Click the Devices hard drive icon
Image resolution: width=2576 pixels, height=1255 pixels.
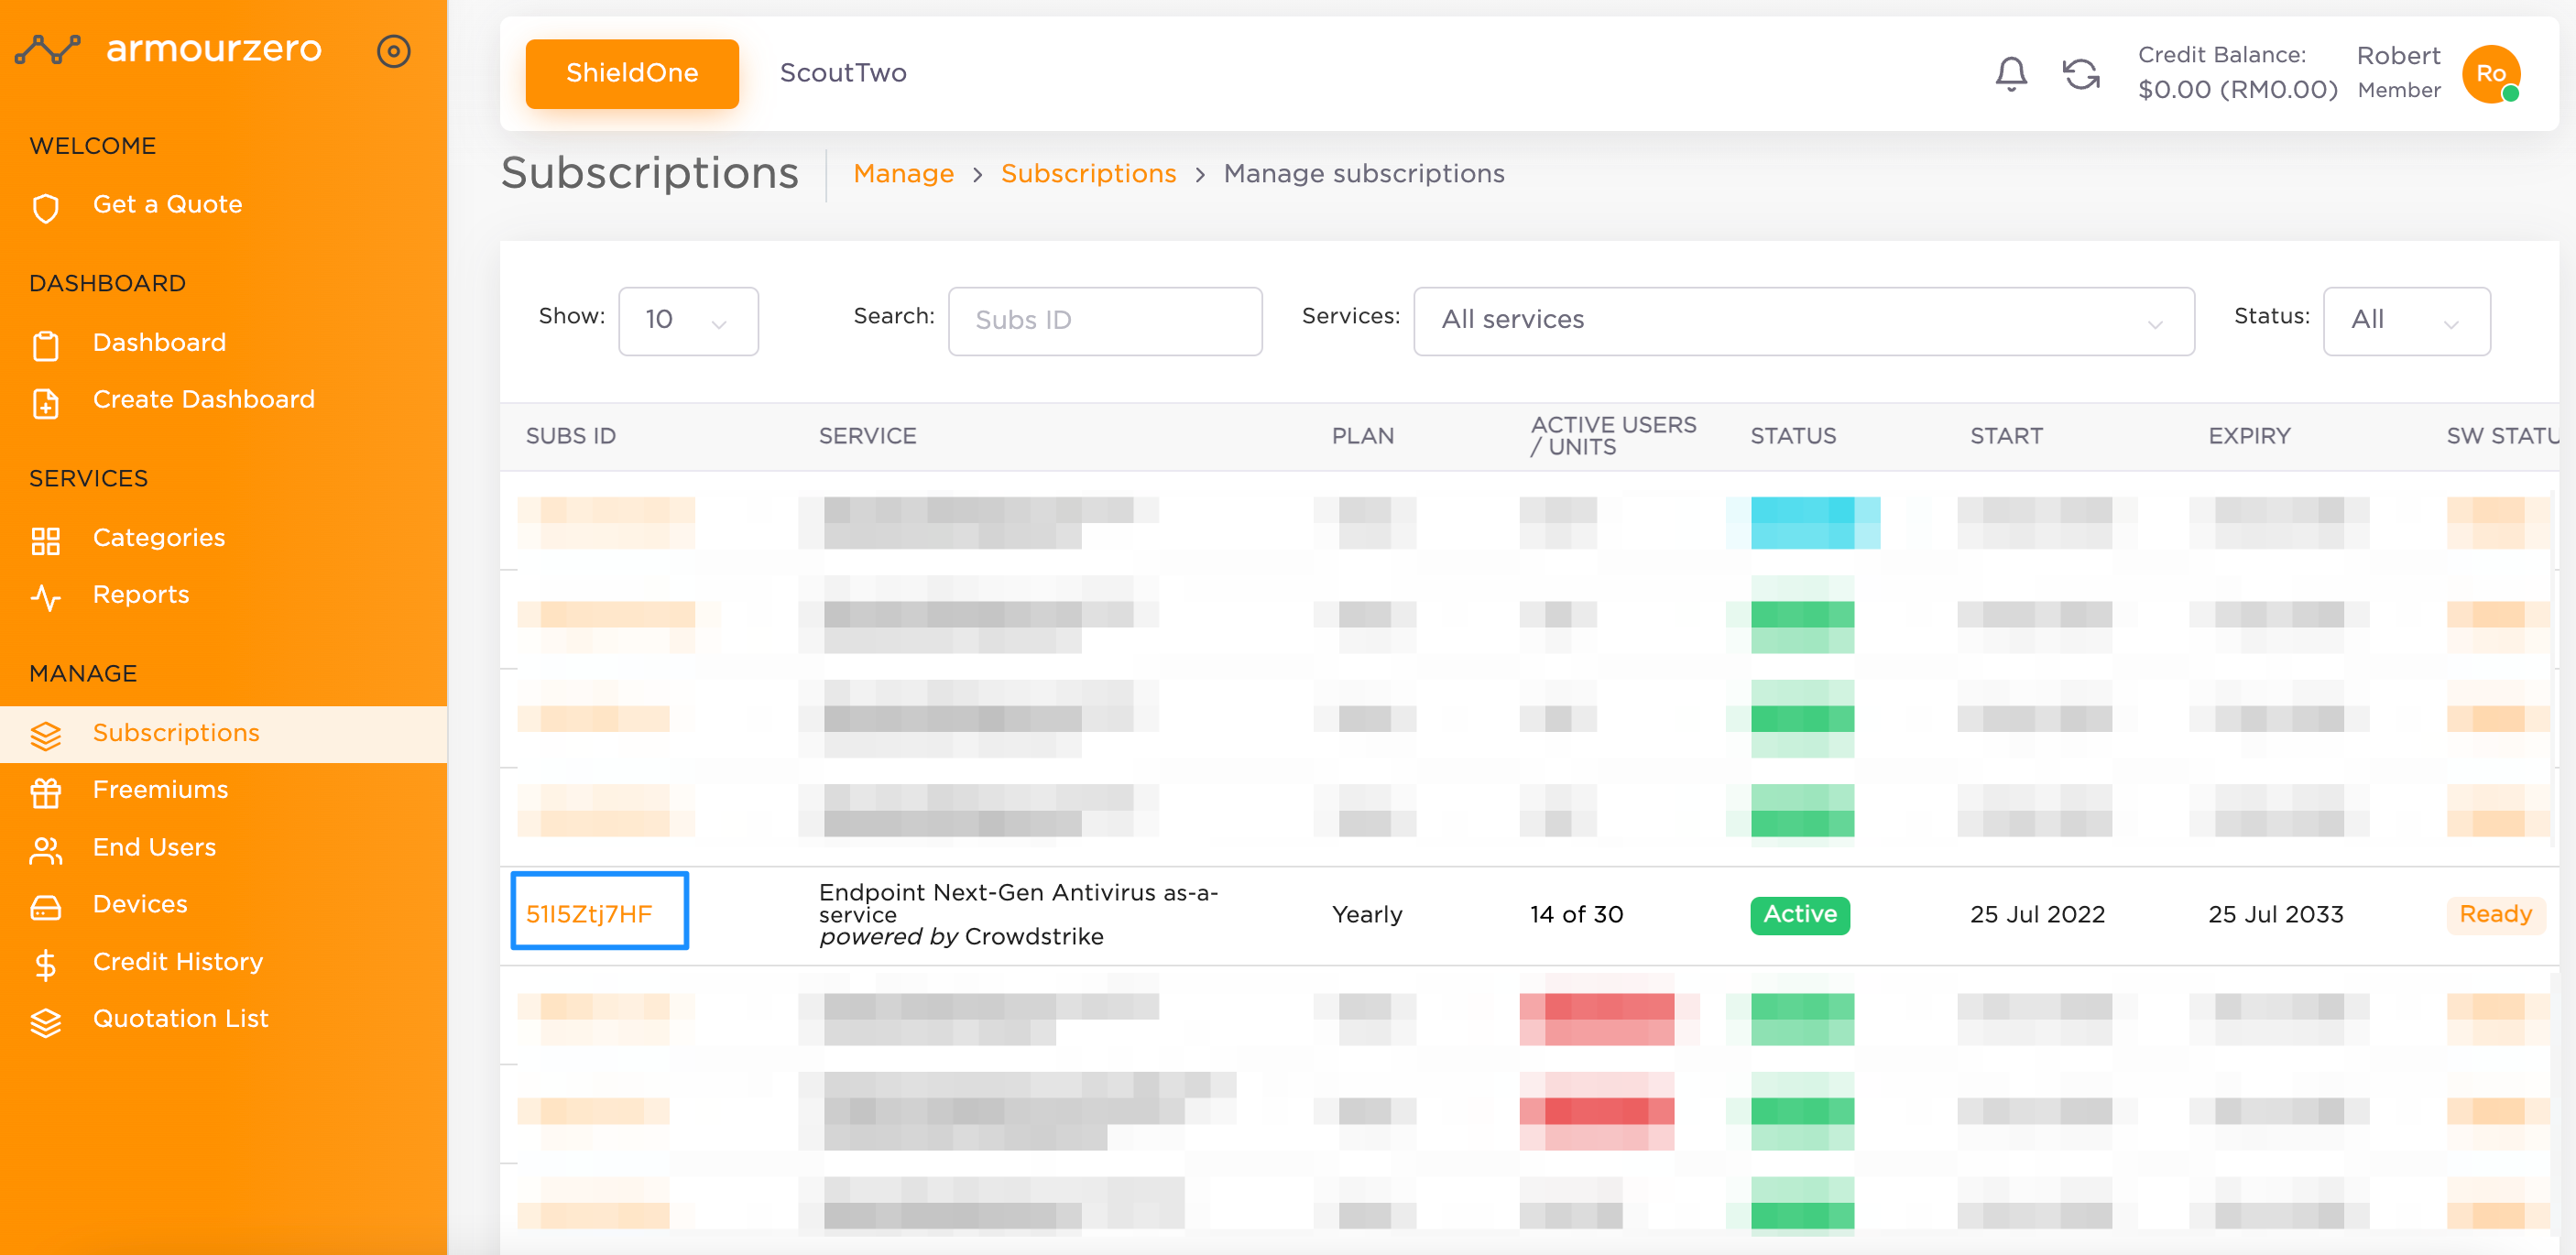click(46, 906)
